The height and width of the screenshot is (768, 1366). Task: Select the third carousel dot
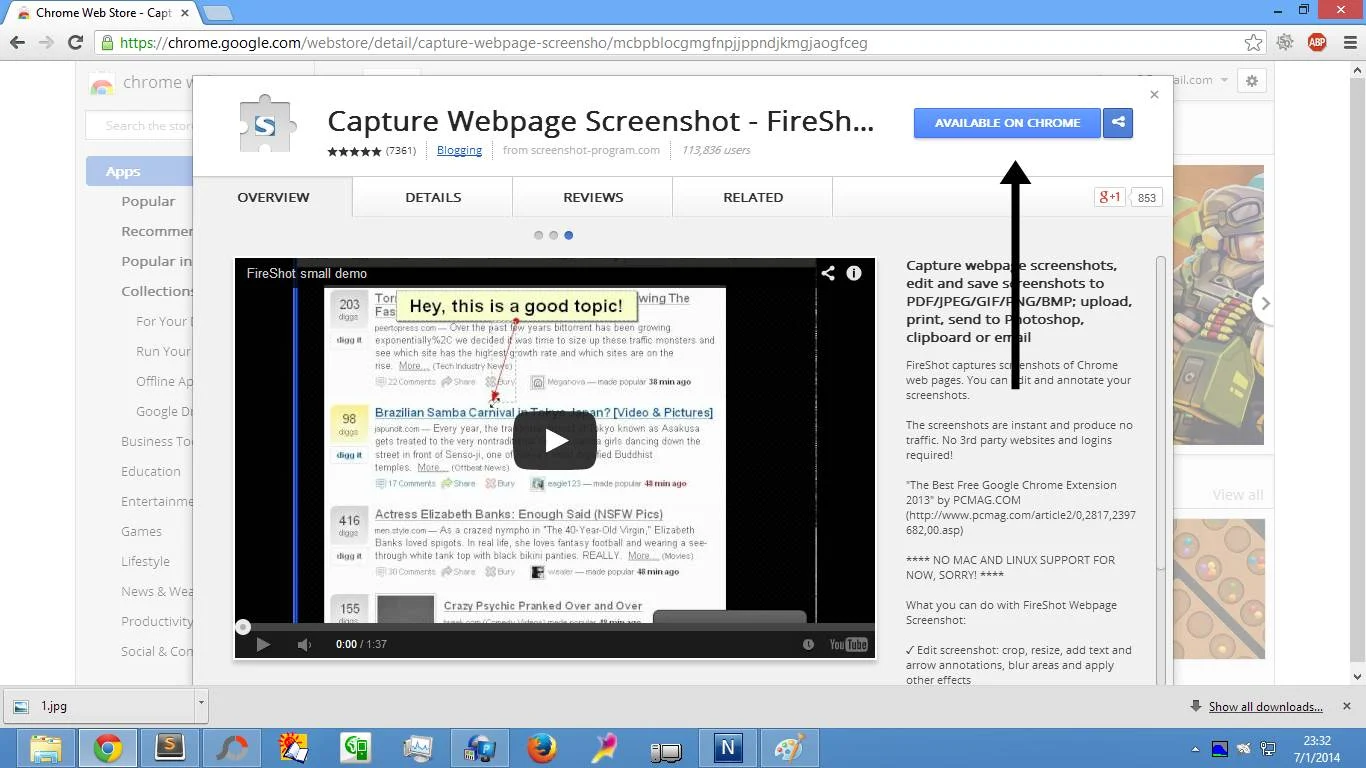click(x=568, y=235)
